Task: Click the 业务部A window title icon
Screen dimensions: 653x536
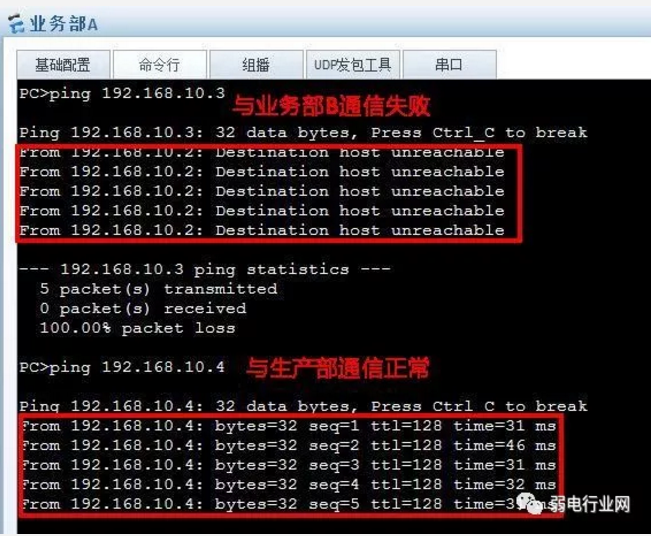Action: 16,23
